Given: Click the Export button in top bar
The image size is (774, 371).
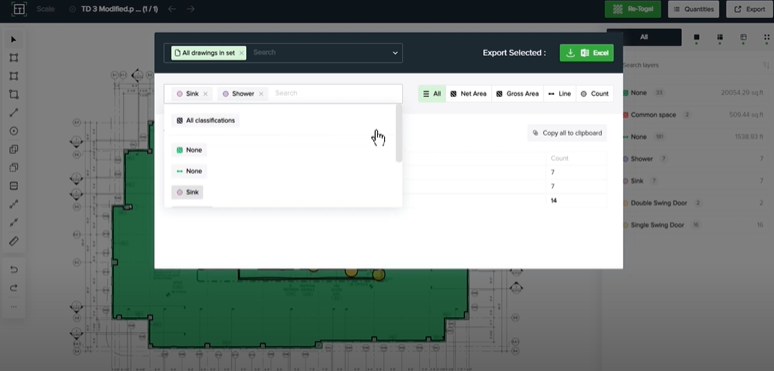Looking at the screenshot, I should coord(749,9).
